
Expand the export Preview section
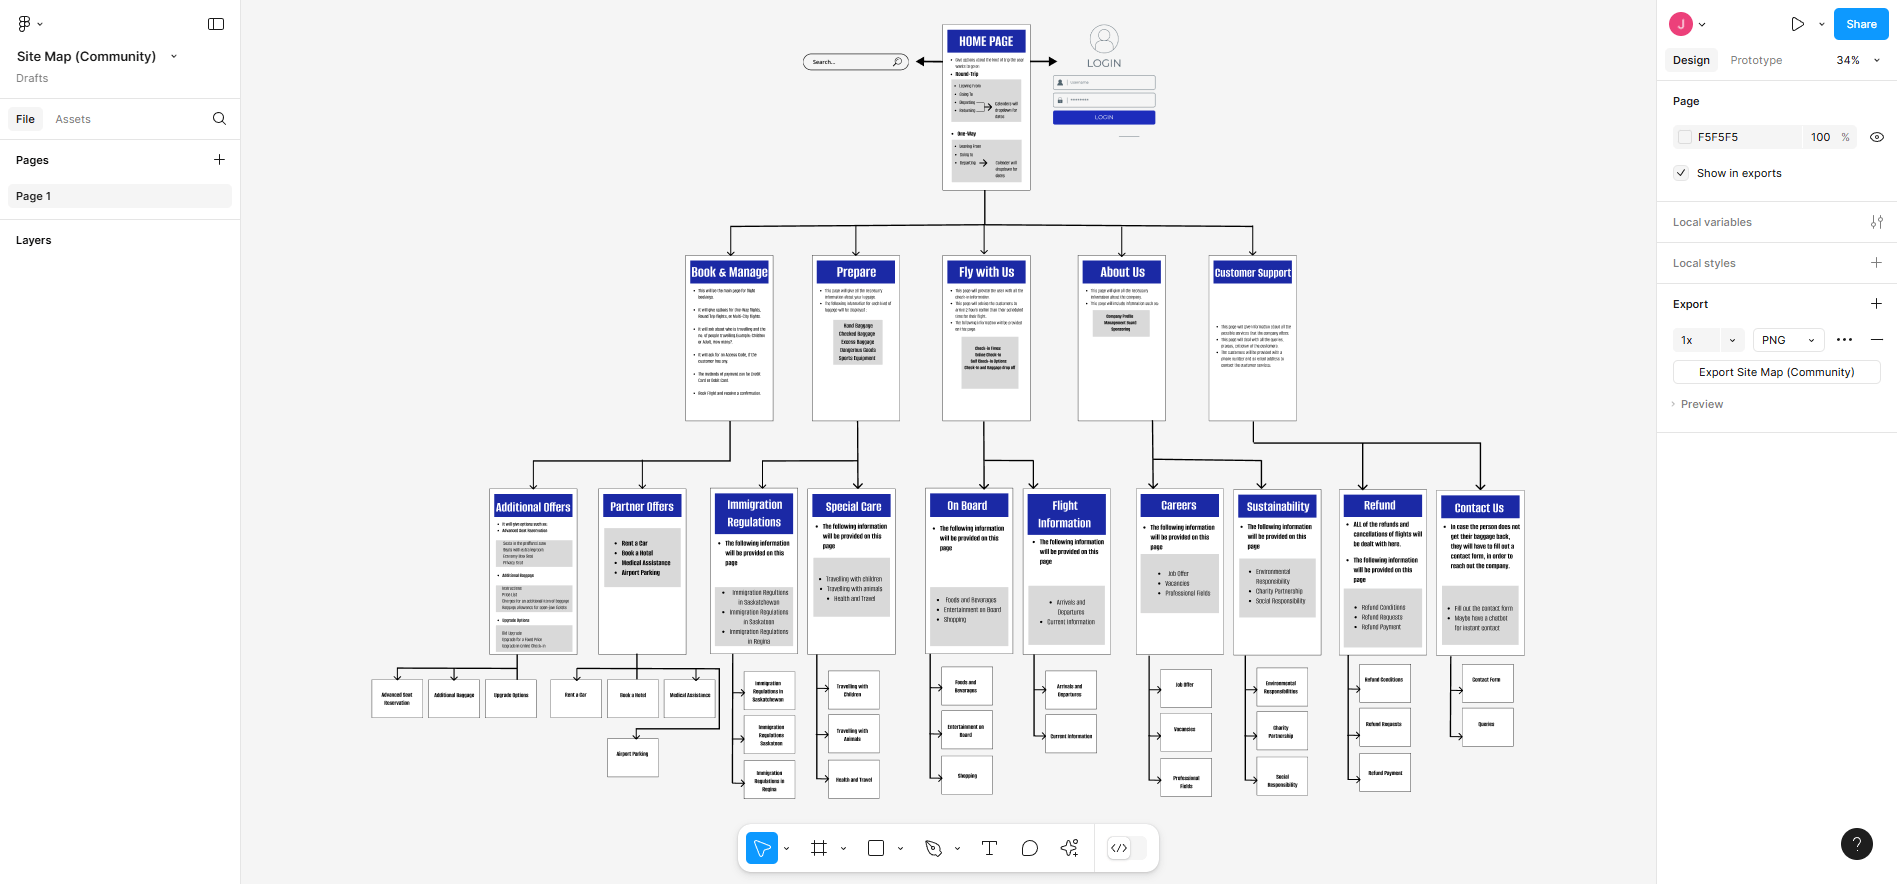1698,404
